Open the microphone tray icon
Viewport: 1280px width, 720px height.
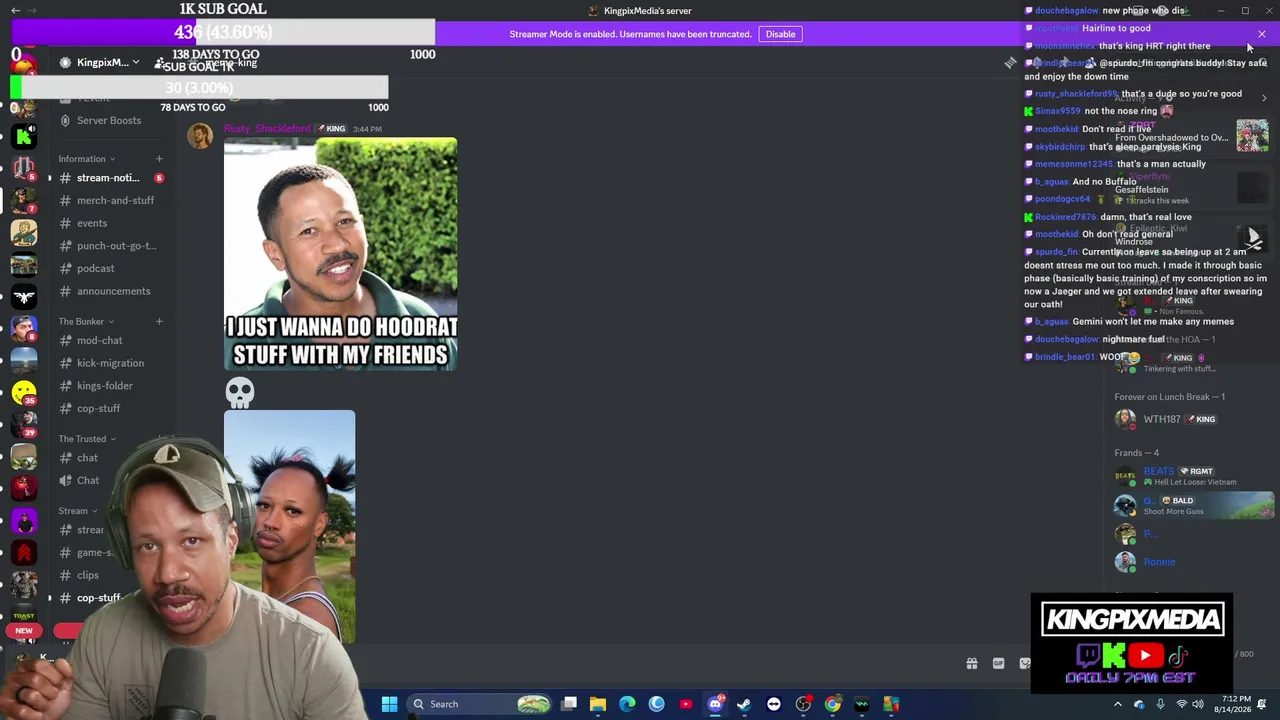click(x=1160, y=704)
